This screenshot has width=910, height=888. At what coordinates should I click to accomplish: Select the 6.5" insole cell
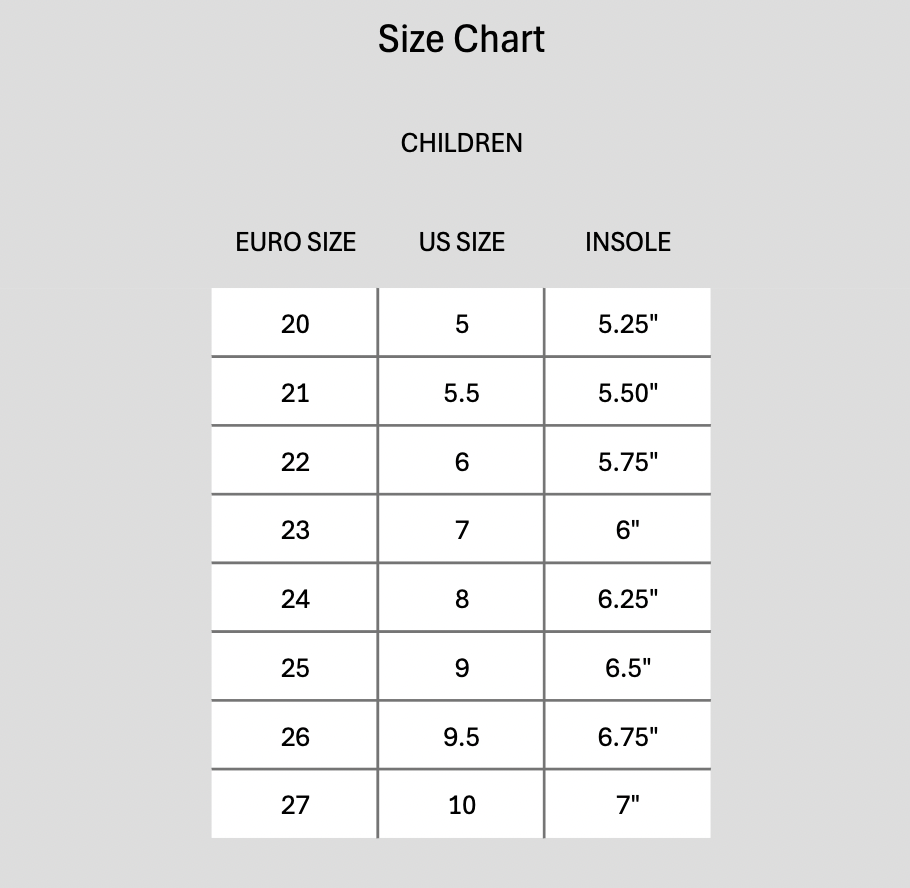[627, 667]
